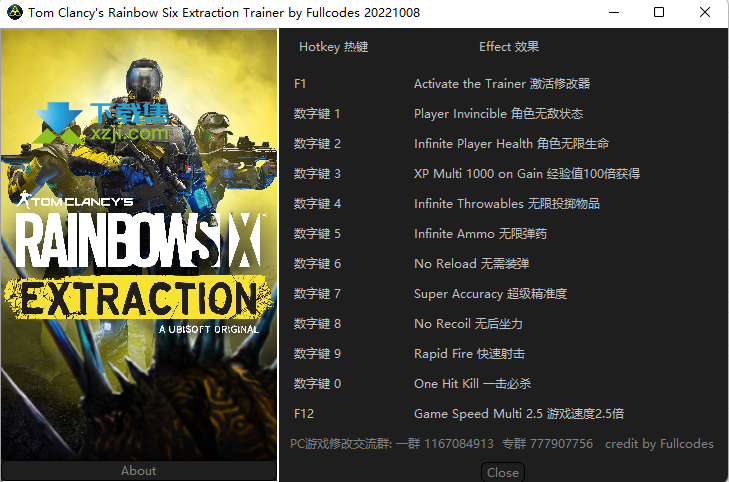729x482 pixels.
Task: Select Rapid Fire effect entry
Action: (469, 354)
